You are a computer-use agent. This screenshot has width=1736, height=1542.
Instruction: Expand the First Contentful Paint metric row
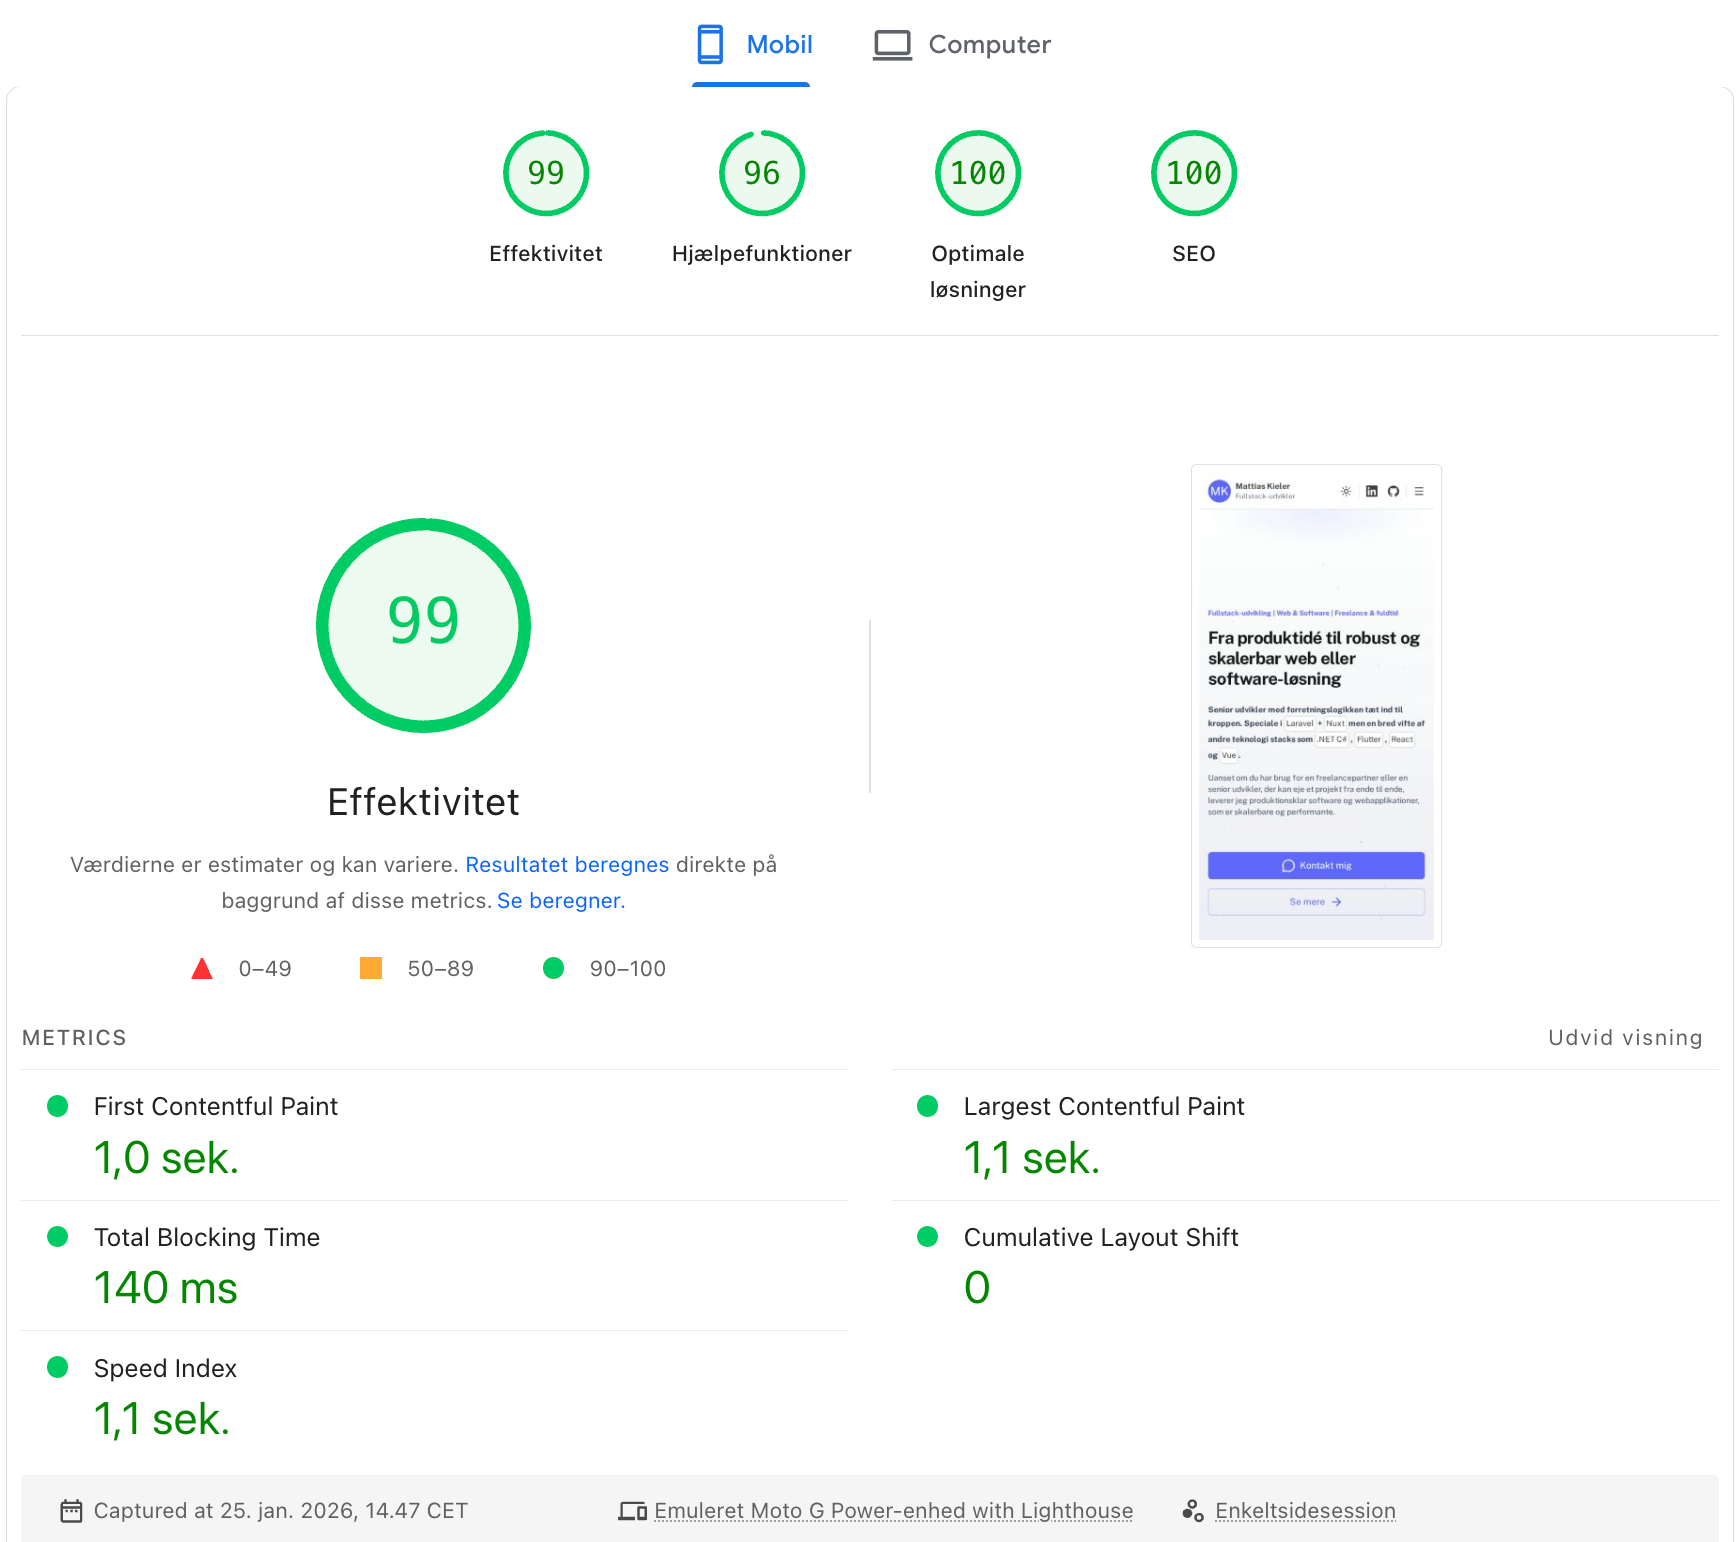tap(215, 1106)
